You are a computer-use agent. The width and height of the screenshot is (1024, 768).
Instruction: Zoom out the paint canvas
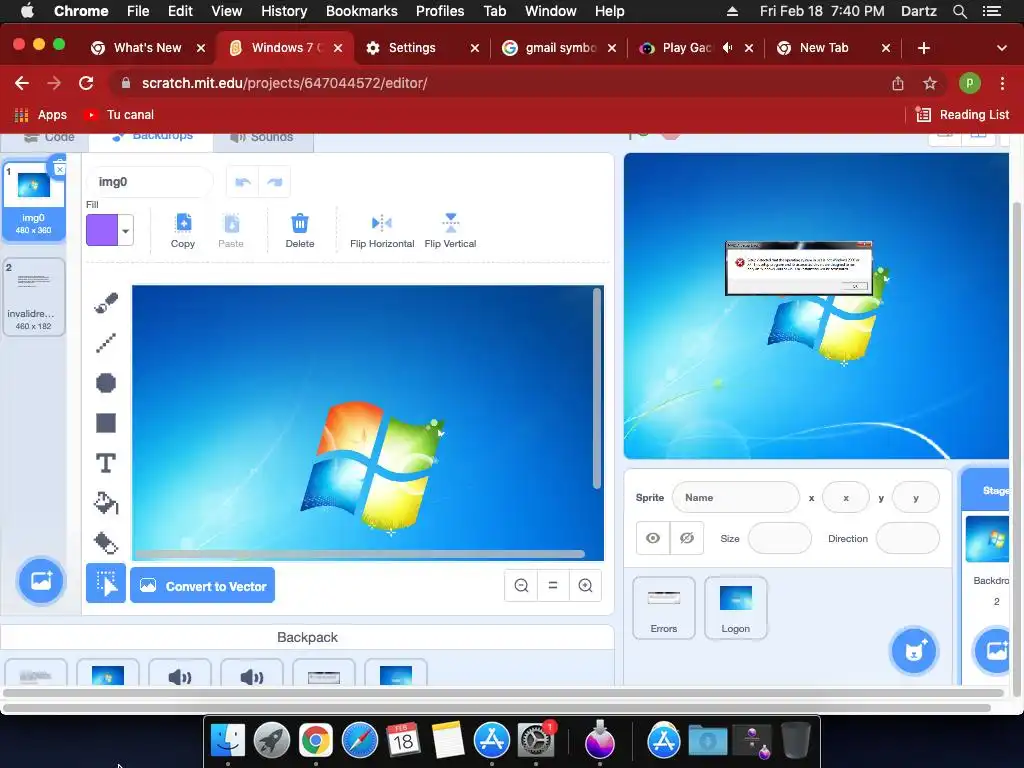click(521, 586)
